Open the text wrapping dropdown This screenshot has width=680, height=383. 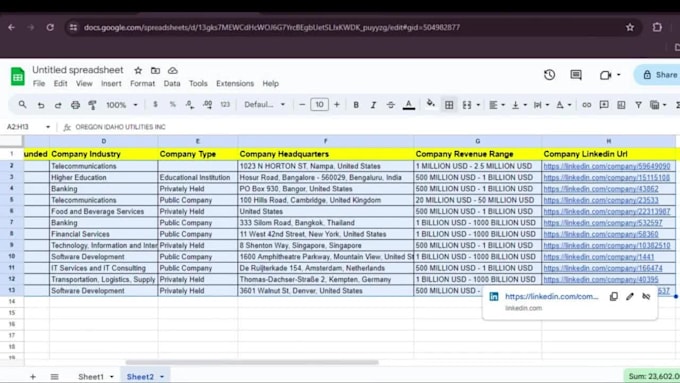pyautogui.click(x=541, y=105)
